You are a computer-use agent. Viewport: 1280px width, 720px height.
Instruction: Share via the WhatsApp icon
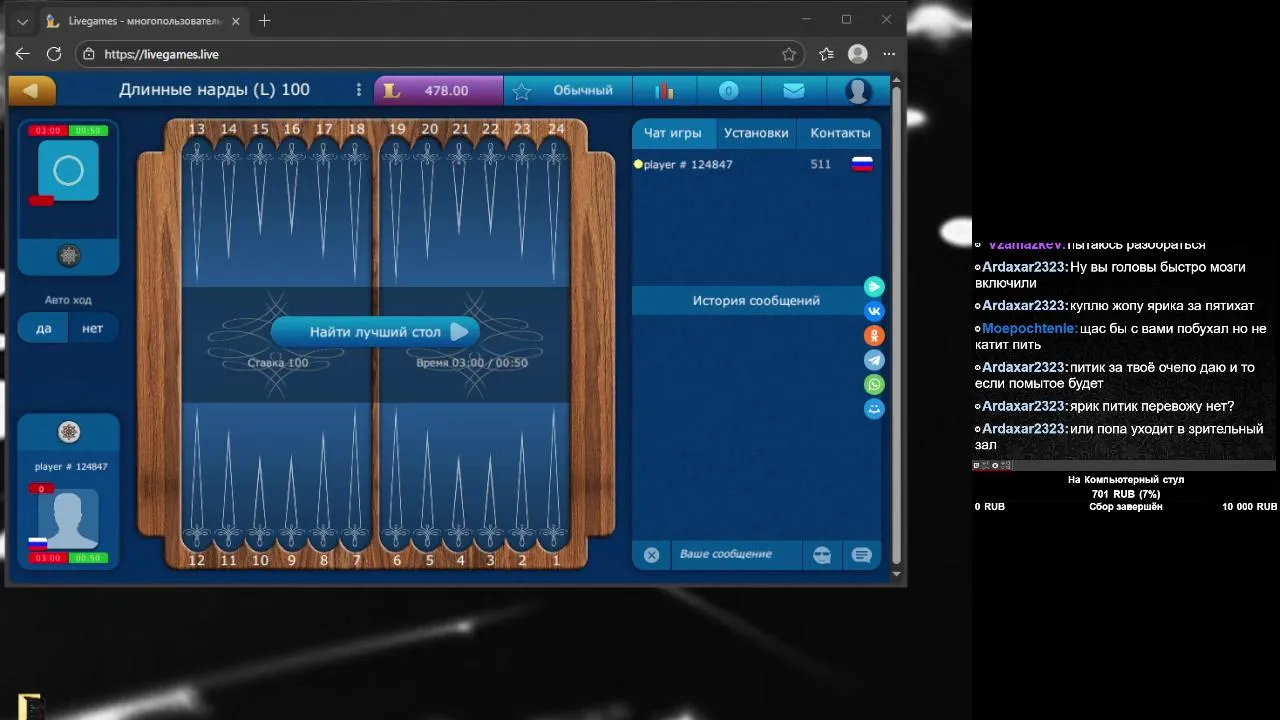pyautogui.click(x=874, y=384)
